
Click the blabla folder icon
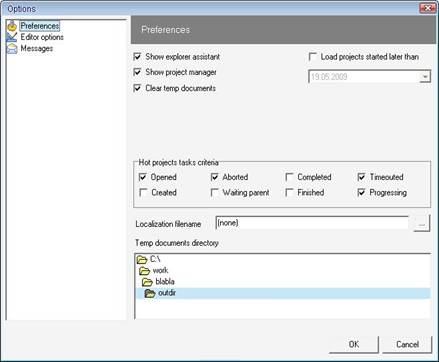pos(147,282)
